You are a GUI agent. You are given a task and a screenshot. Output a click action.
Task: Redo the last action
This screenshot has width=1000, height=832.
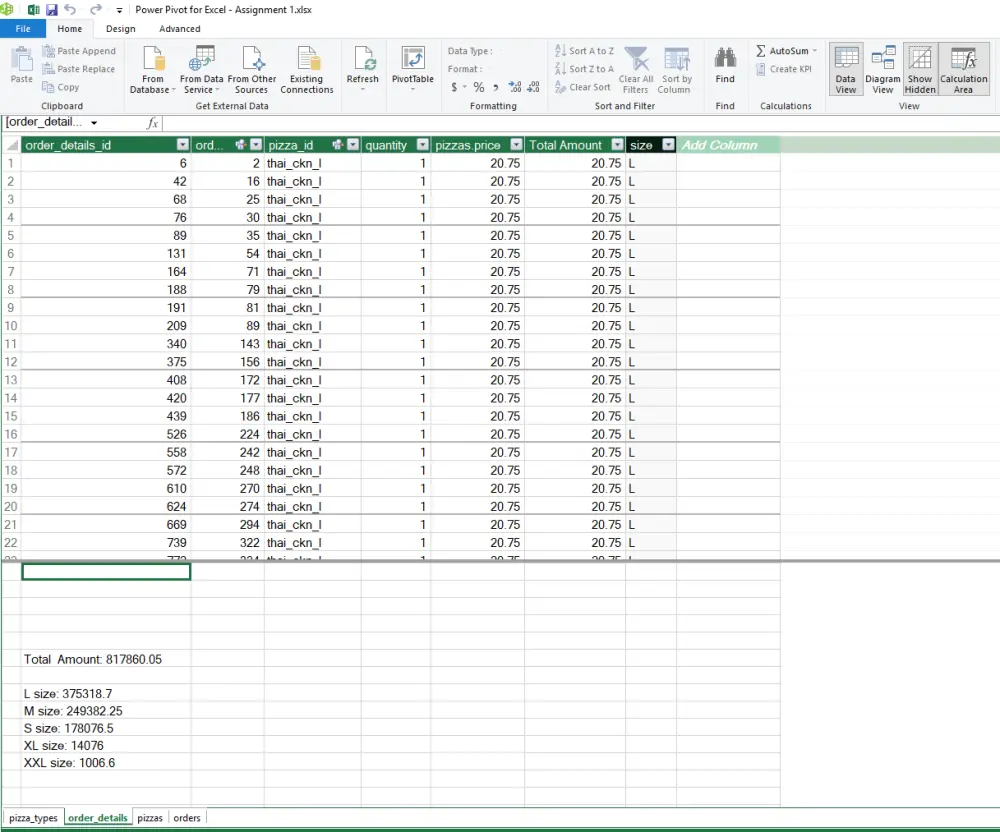[96, 10]
